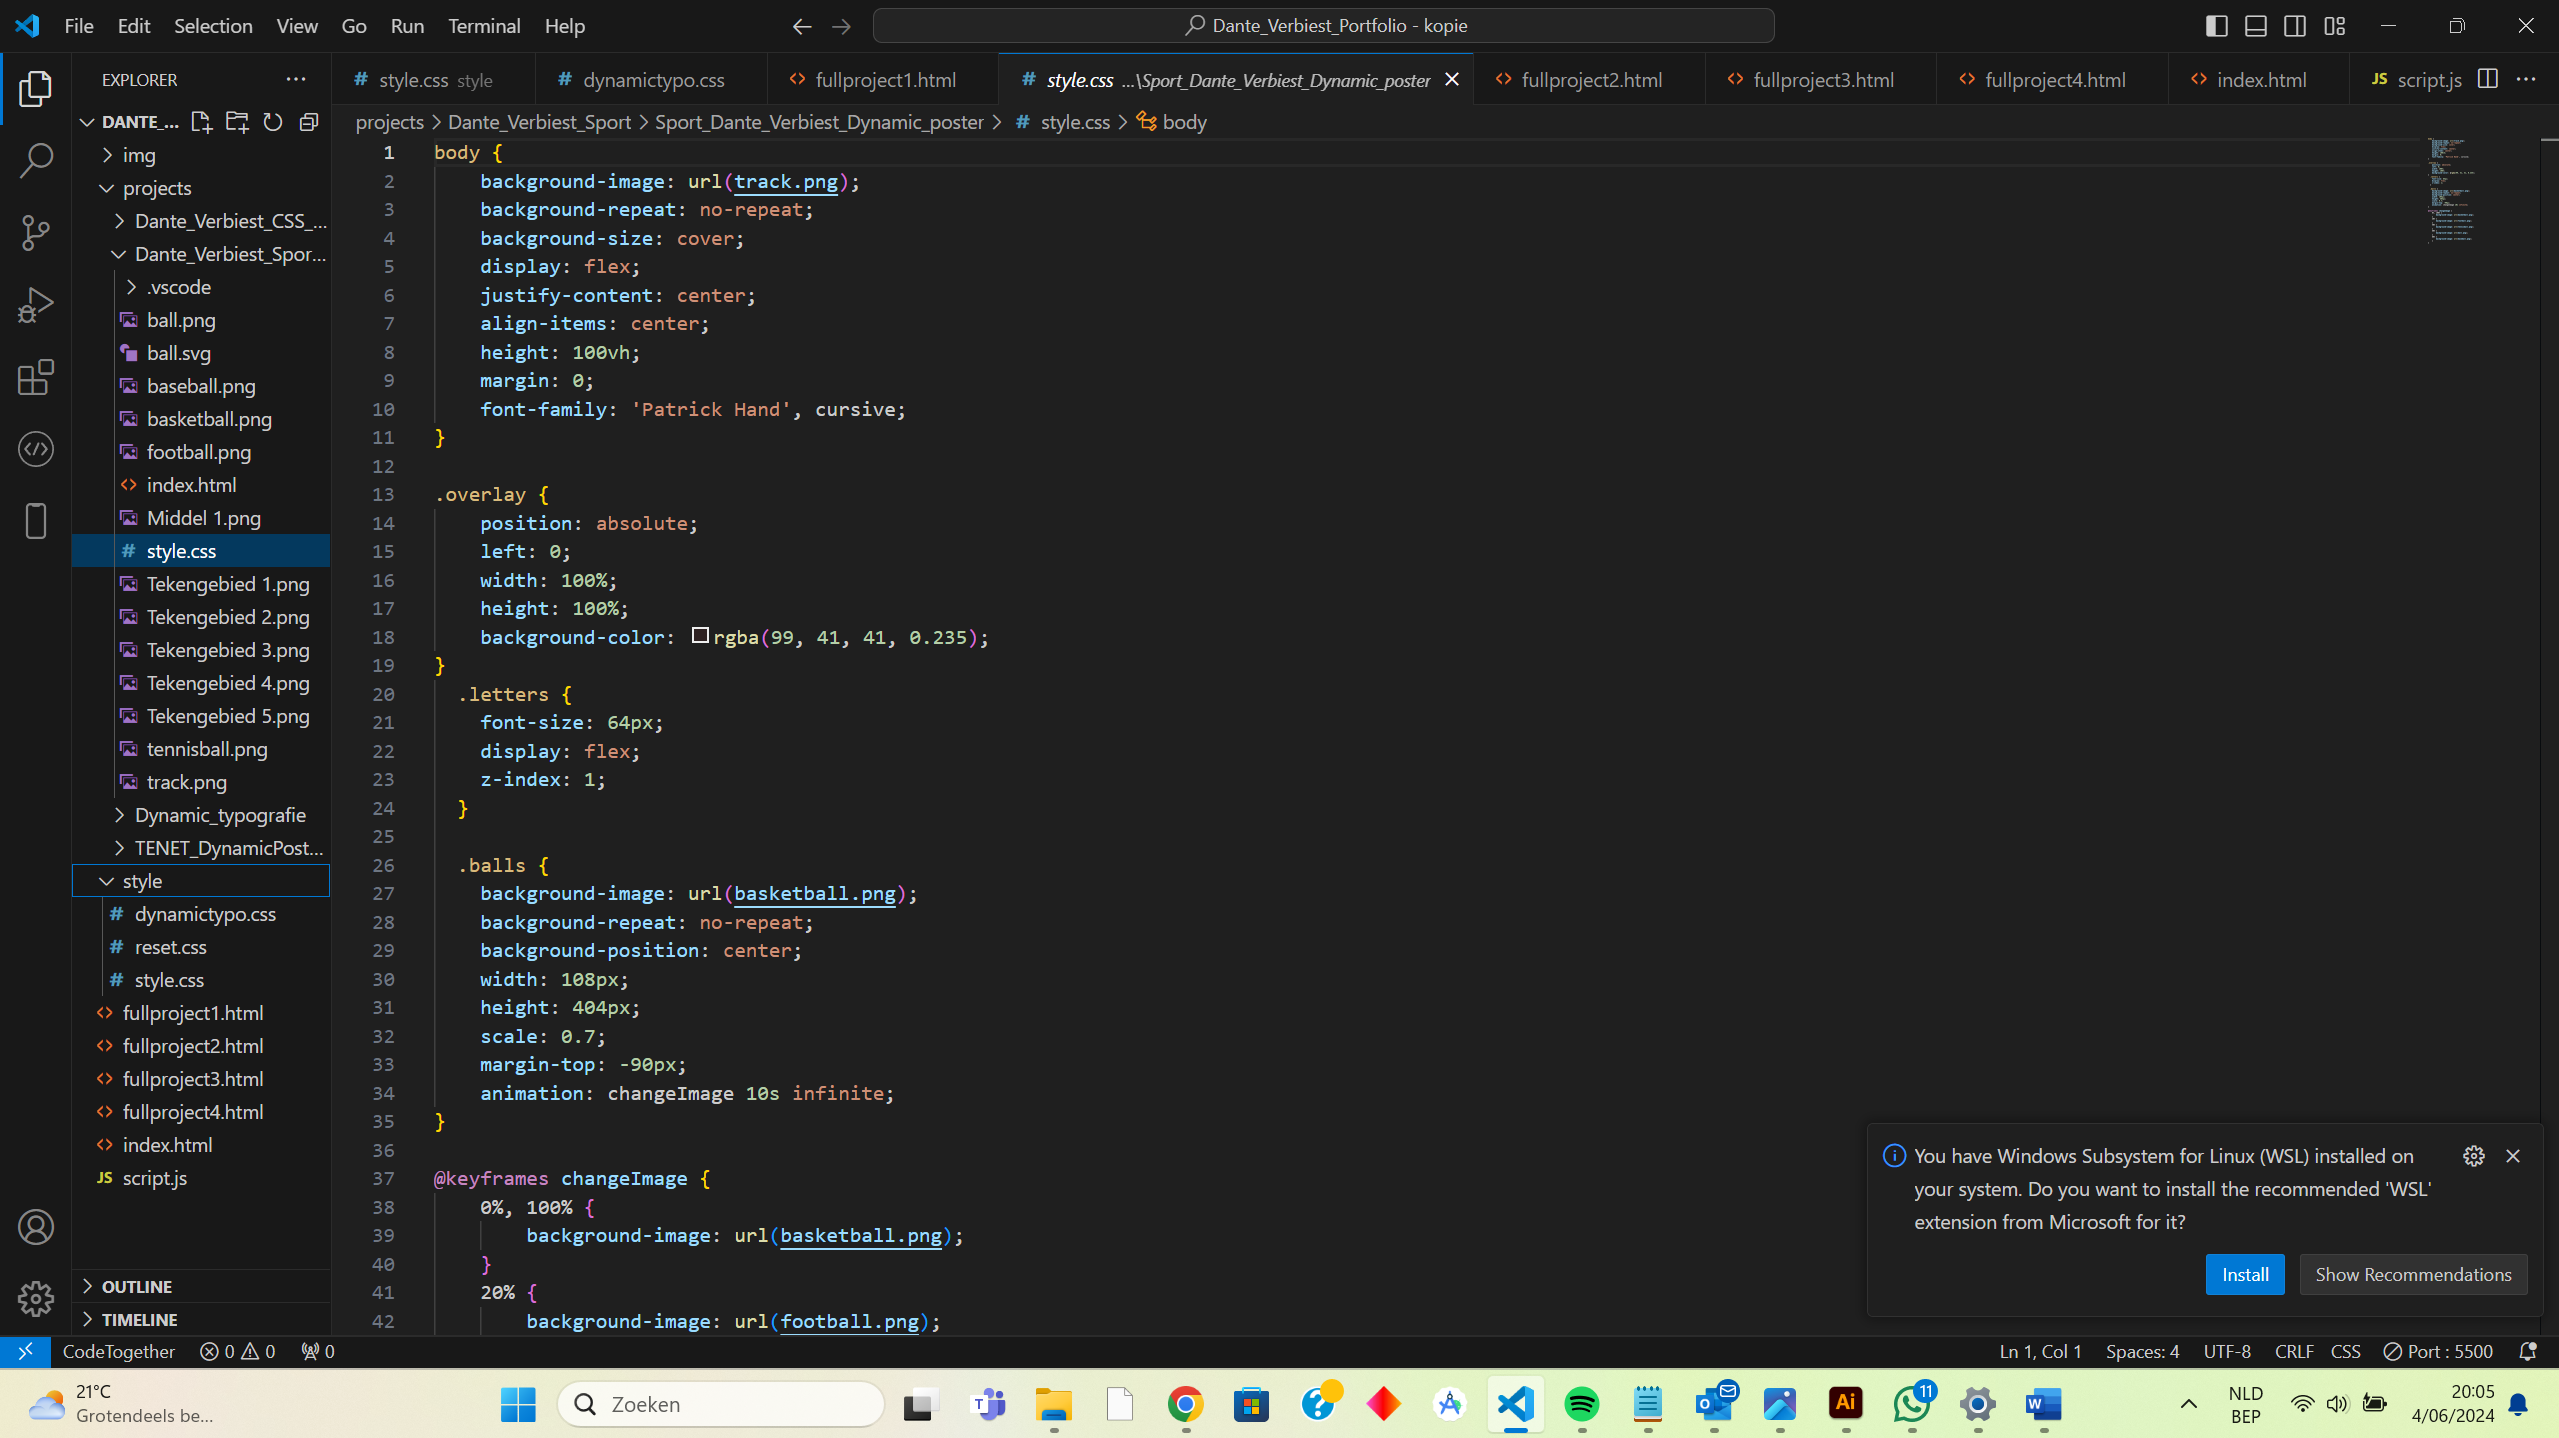The width and height of the screenshot is (2559, 1438).
Task: Open the Source Control view
Action: pos(36,232)
